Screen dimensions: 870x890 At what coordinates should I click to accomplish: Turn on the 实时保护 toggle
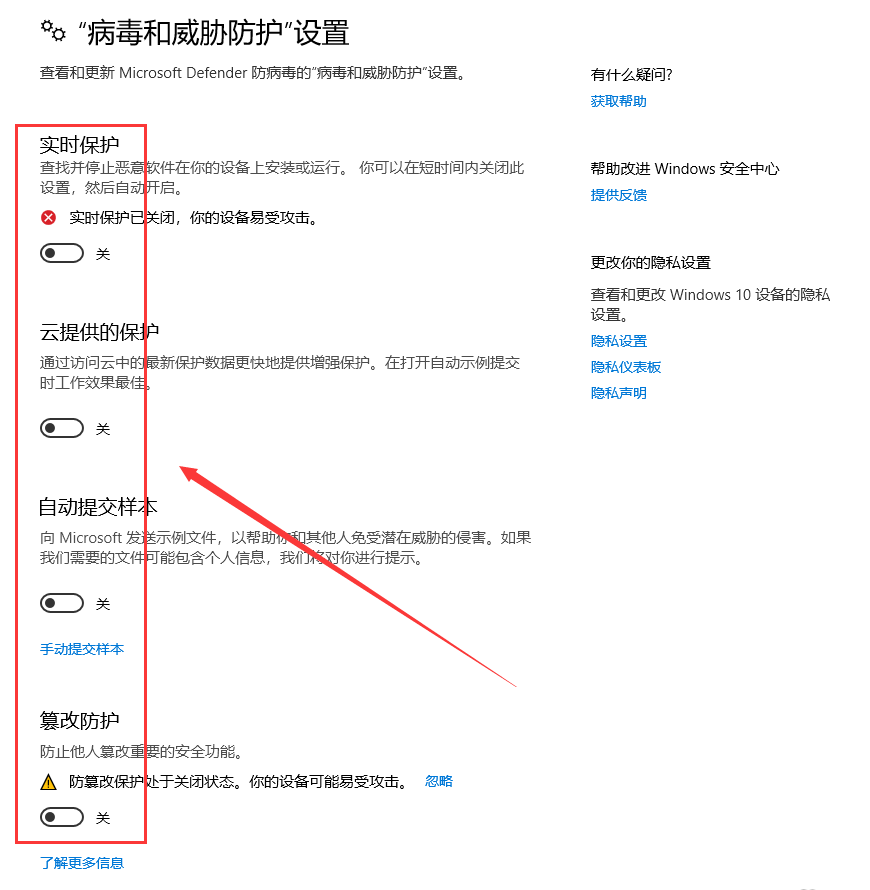click(x=62, y=253)
